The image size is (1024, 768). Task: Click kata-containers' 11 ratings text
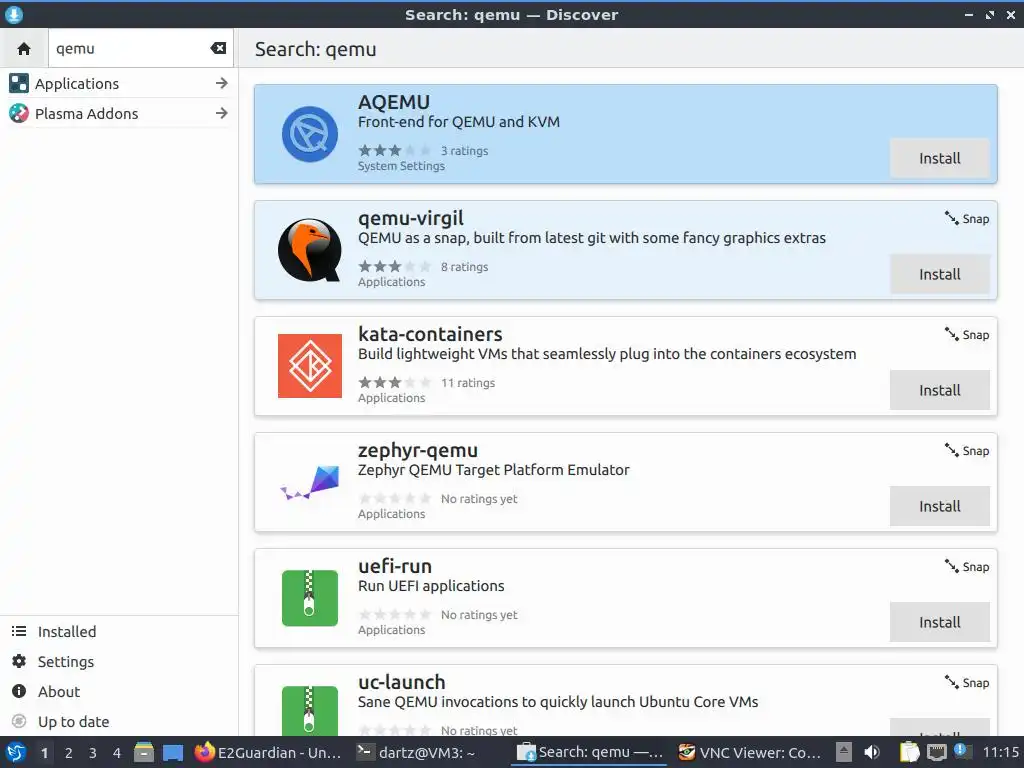(x=468, y=383)
